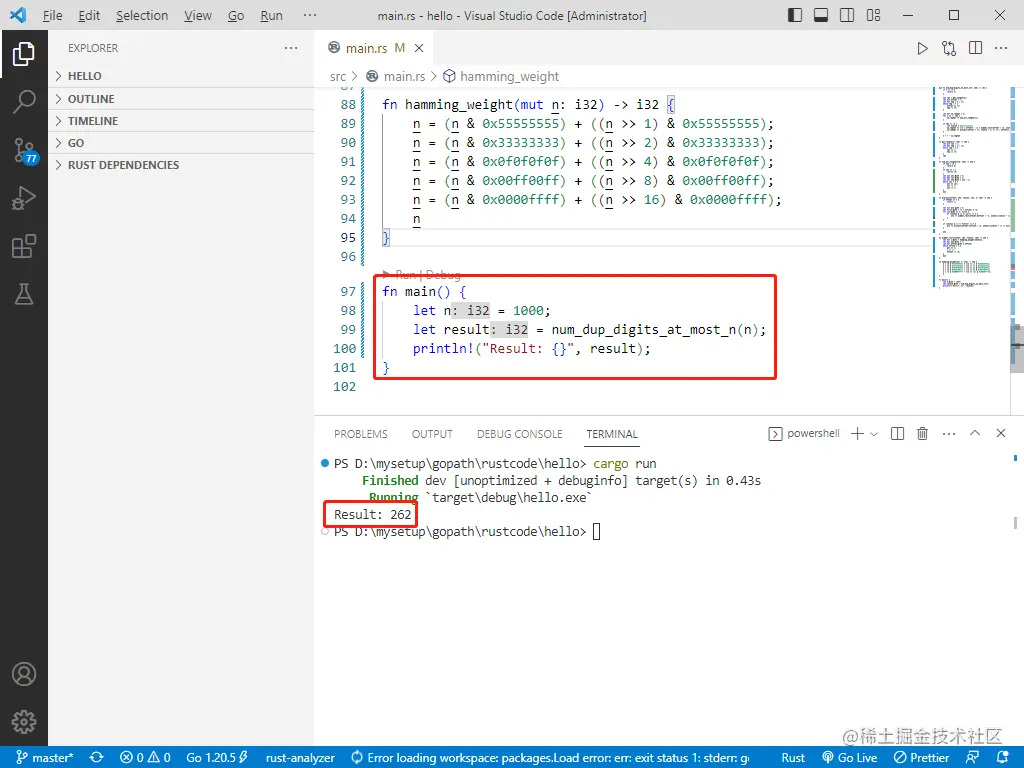Kill terminal with the trash icon
This screenshot has width=1024, height=768.
(x=922, y=433)
